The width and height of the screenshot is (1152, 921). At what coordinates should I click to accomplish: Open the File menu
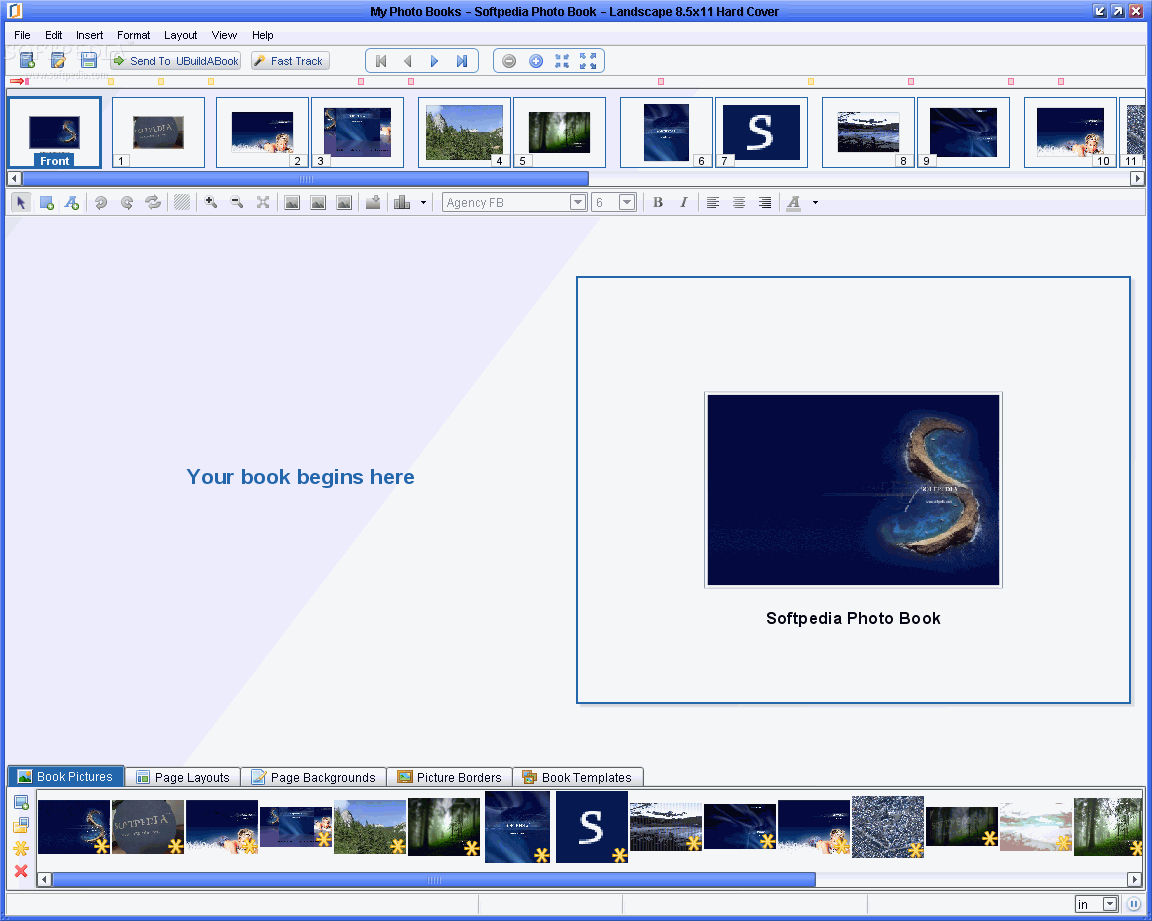22,35
